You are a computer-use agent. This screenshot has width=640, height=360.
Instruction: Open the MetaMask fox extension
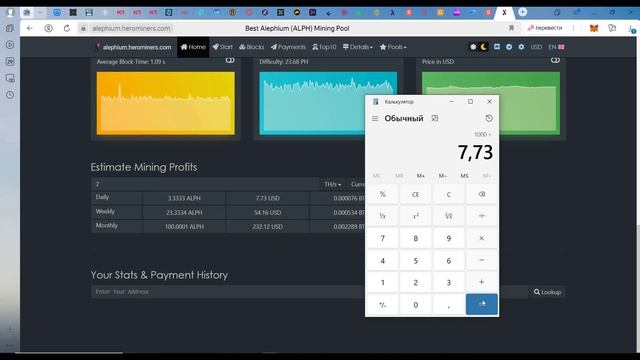coord(594,28)
